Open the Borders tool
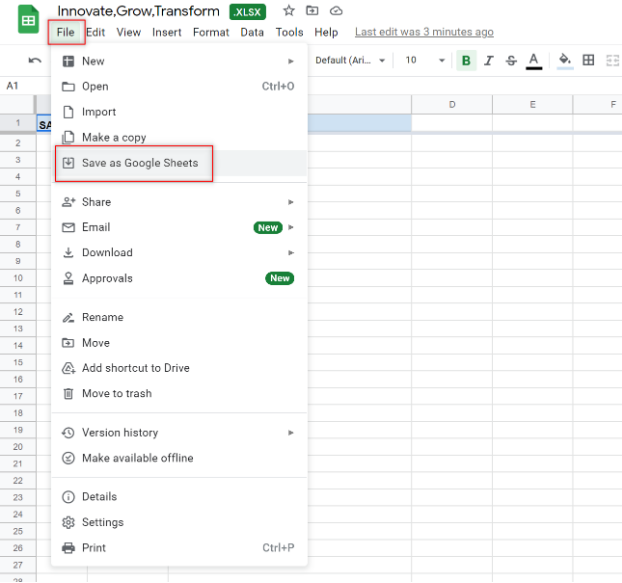The image size is (622, 583). 588,60
